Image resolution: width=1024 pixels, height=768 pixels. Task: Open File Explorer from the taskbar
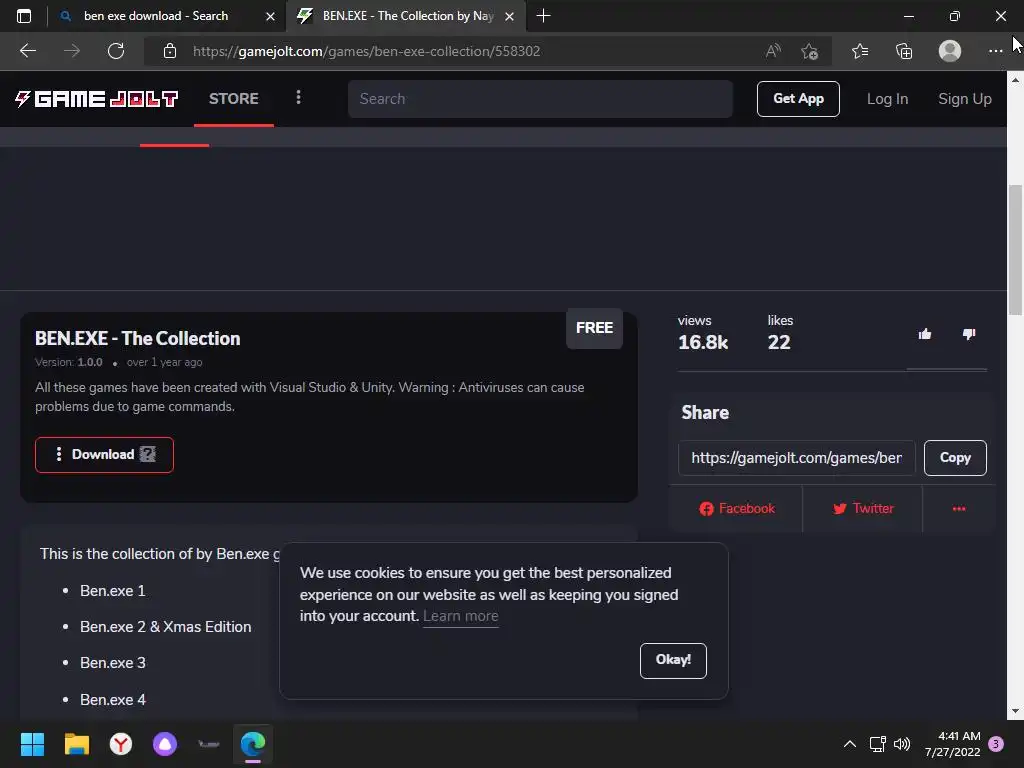pyautogui.click(x=76, y=744)
